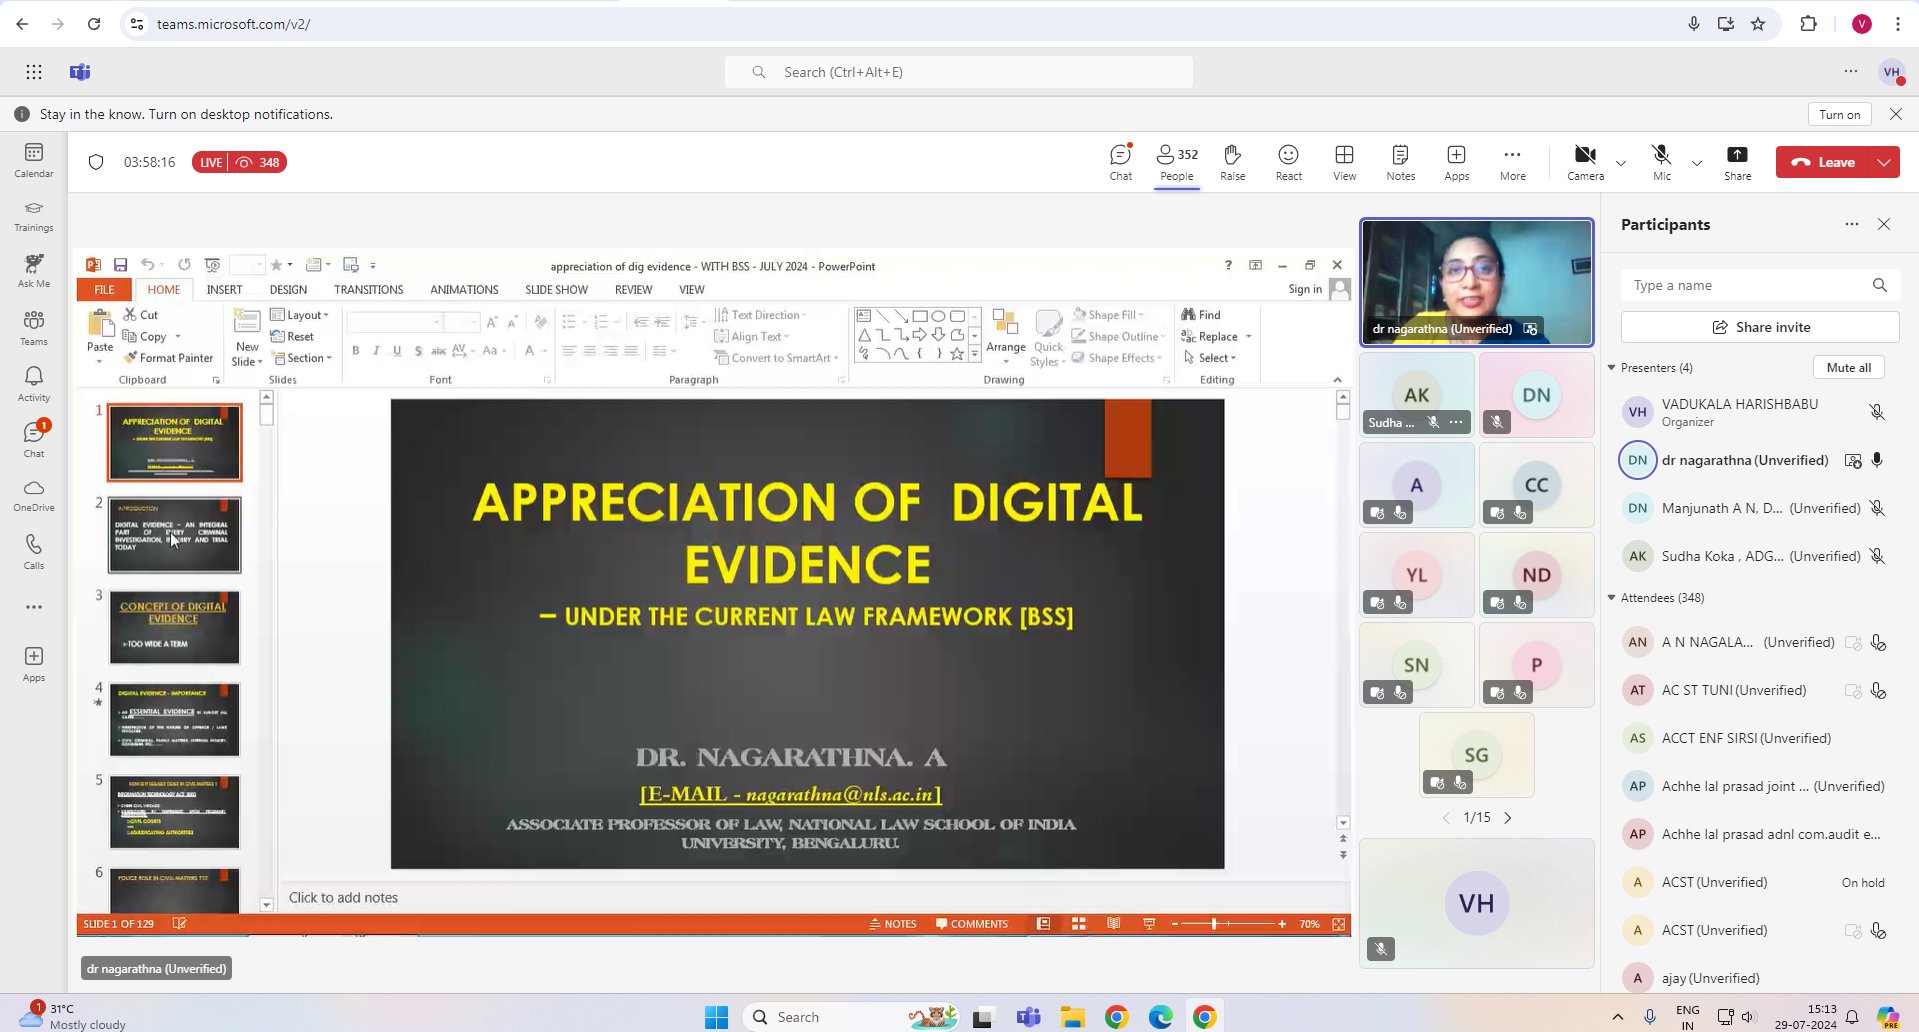Image resolution: width=1919 pixels, height=1032 pixels.
Task: Open Microsoft Edge from taskbar
Action: click(x=1160, y=1017)
